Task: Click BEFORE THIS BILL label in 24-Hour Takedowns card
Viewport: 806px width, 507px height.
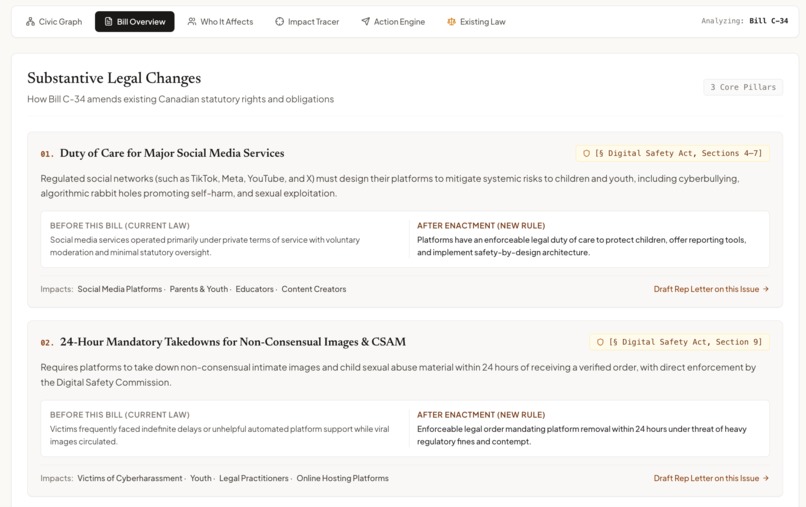Action: pos(120,414)
